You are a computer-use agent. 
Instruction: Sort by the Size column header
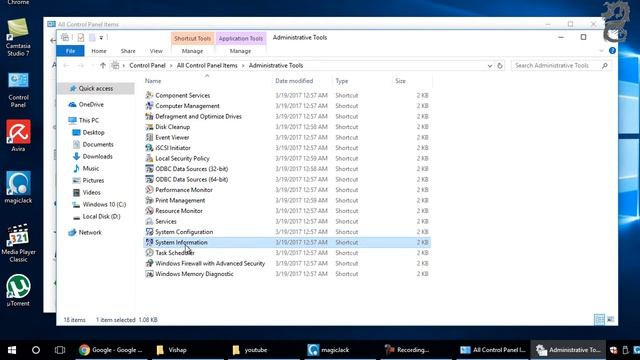pyautogui.click(x=400, y=81)
